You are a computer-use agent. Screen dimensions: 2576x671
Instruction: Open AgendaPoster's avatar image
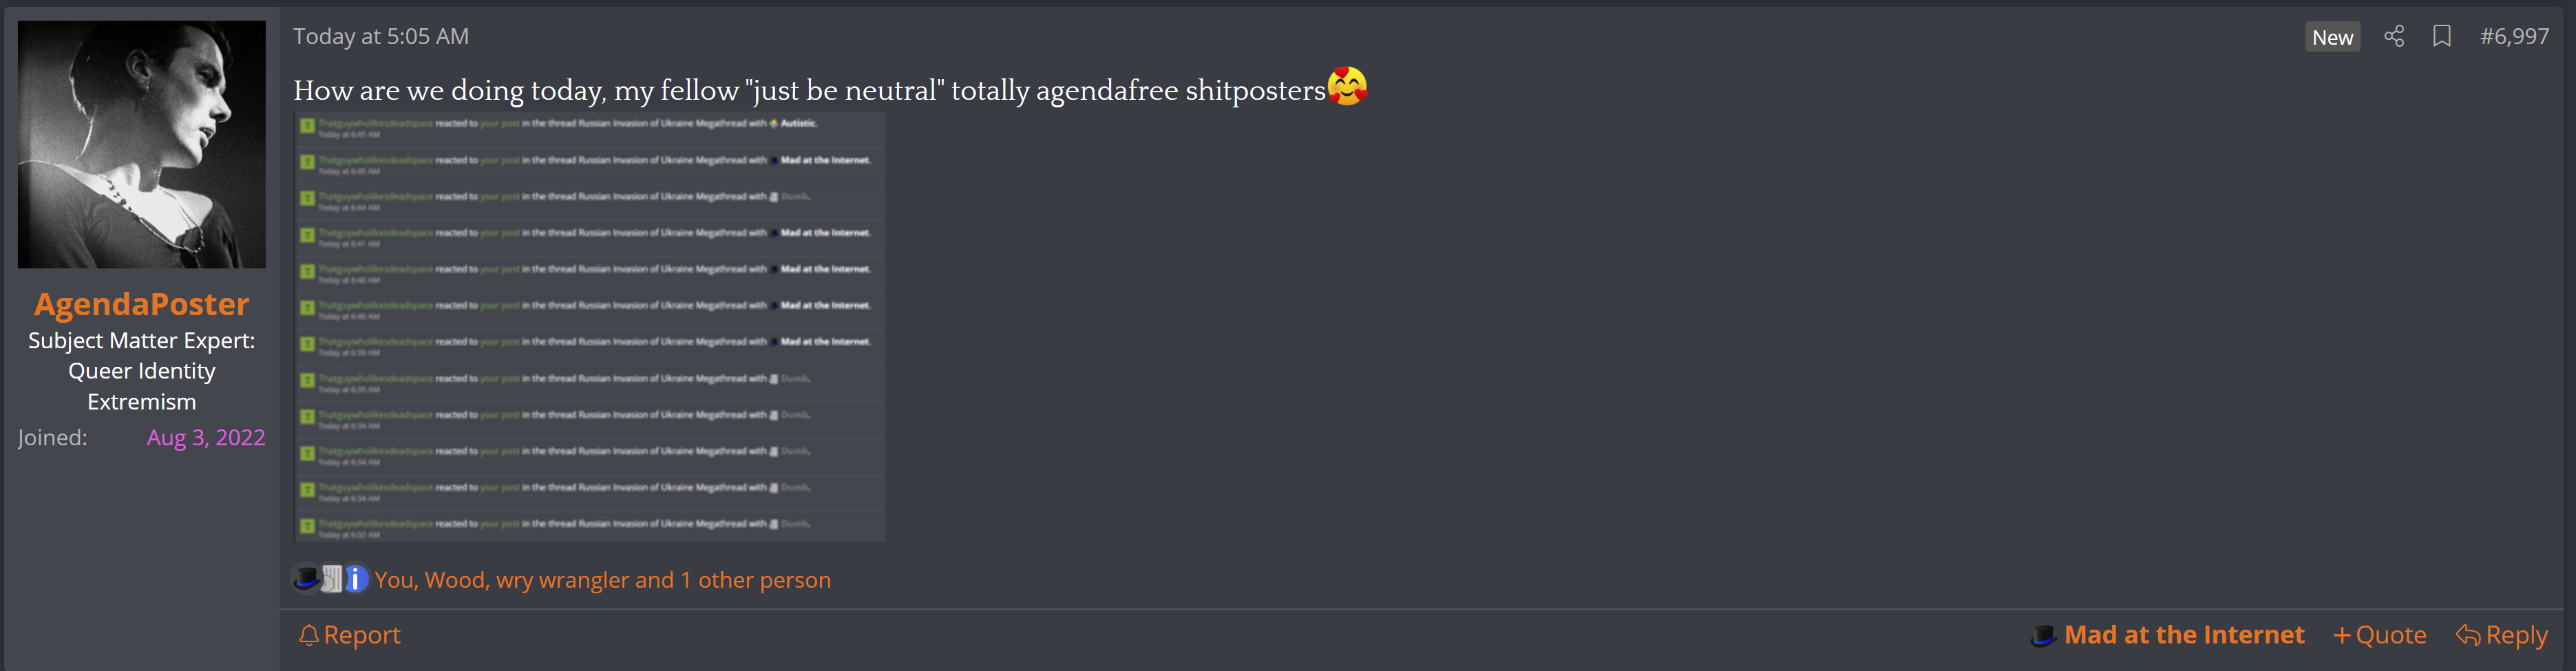[x=142, y=145]
